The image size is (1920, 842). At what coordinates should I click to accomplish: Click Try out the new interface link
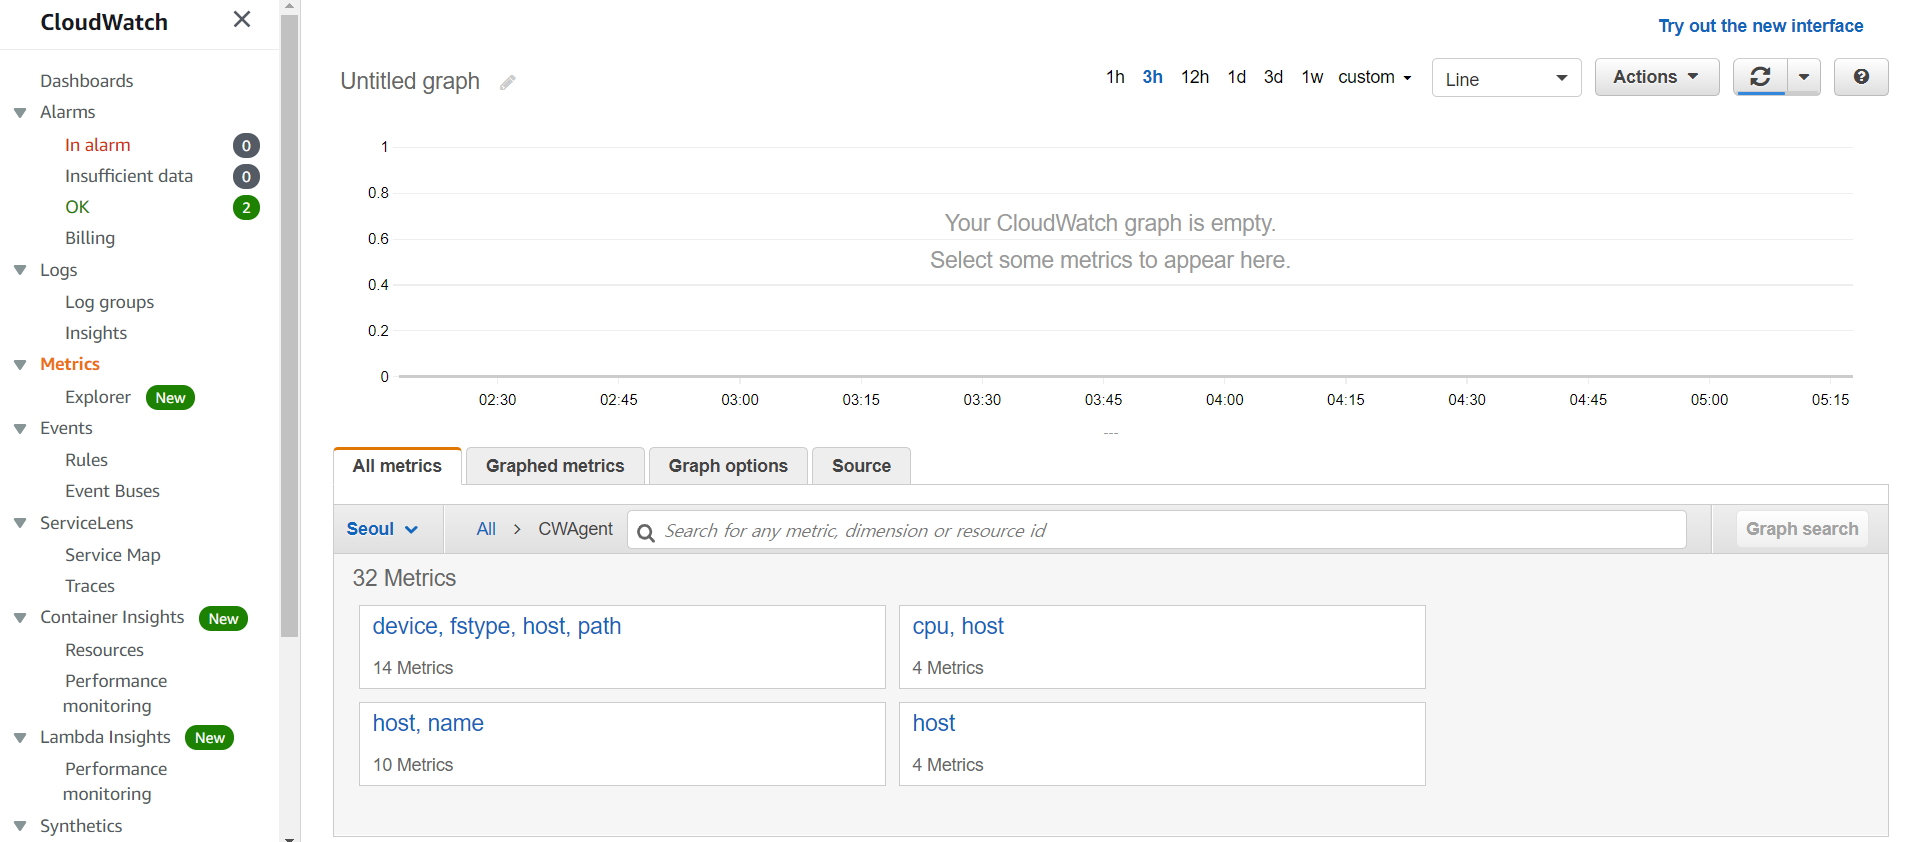click(x=1760, y=26)
